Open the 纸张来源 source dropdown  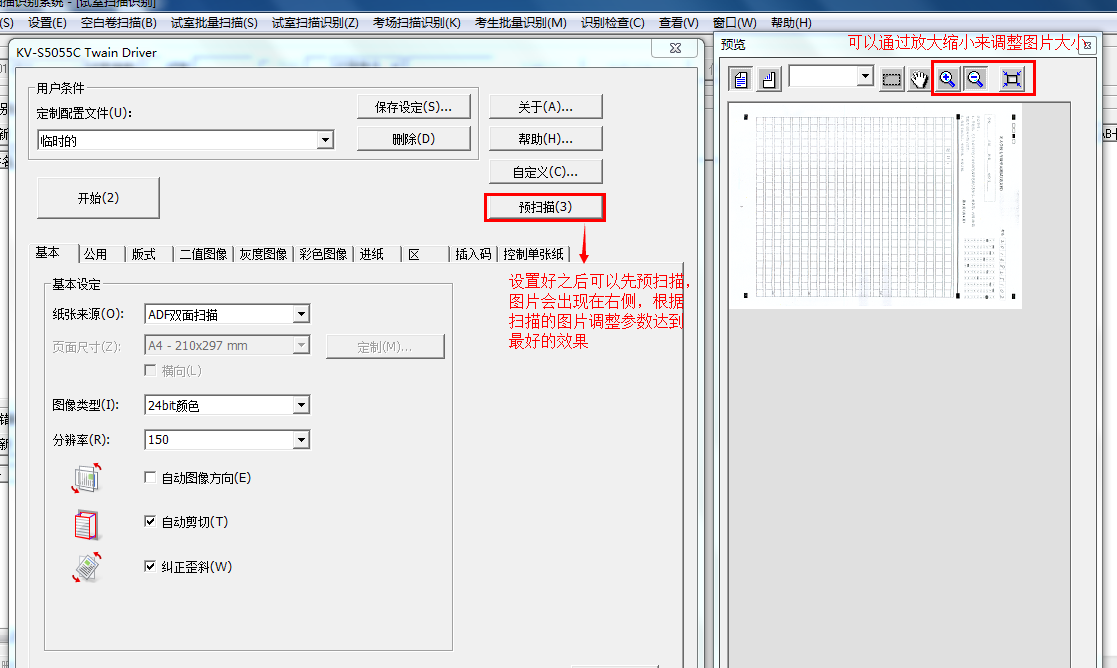pos(301,314)
